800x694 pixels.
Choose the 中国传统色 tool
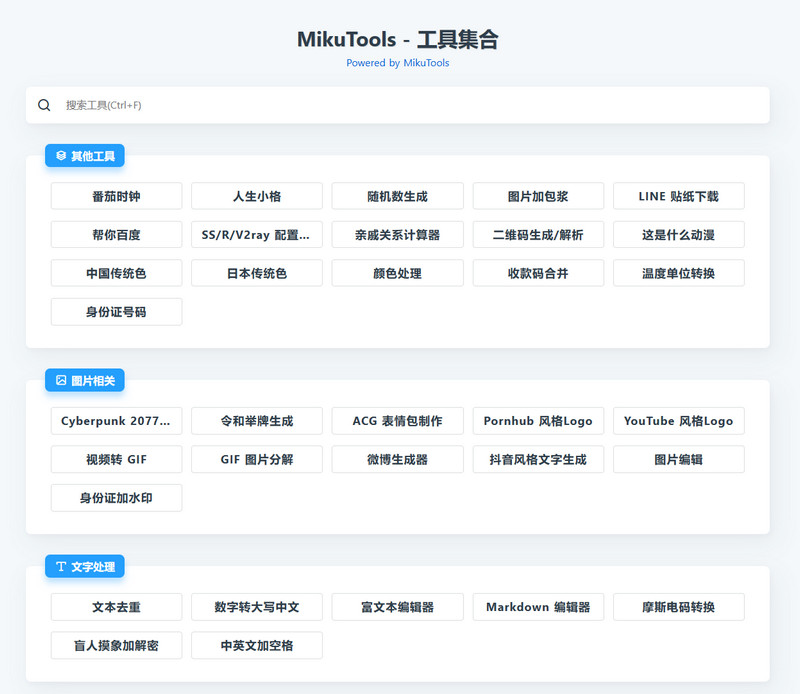tap(116, 273)
